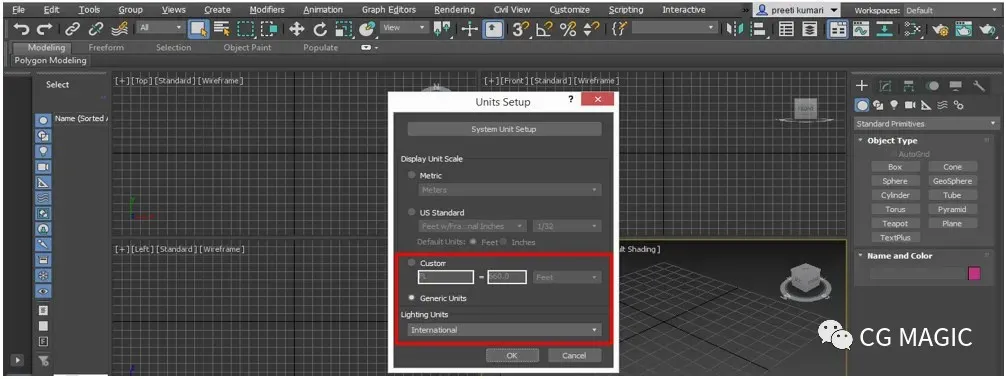
Task: Open Lighting Units International dropdown
Action: 504,330
